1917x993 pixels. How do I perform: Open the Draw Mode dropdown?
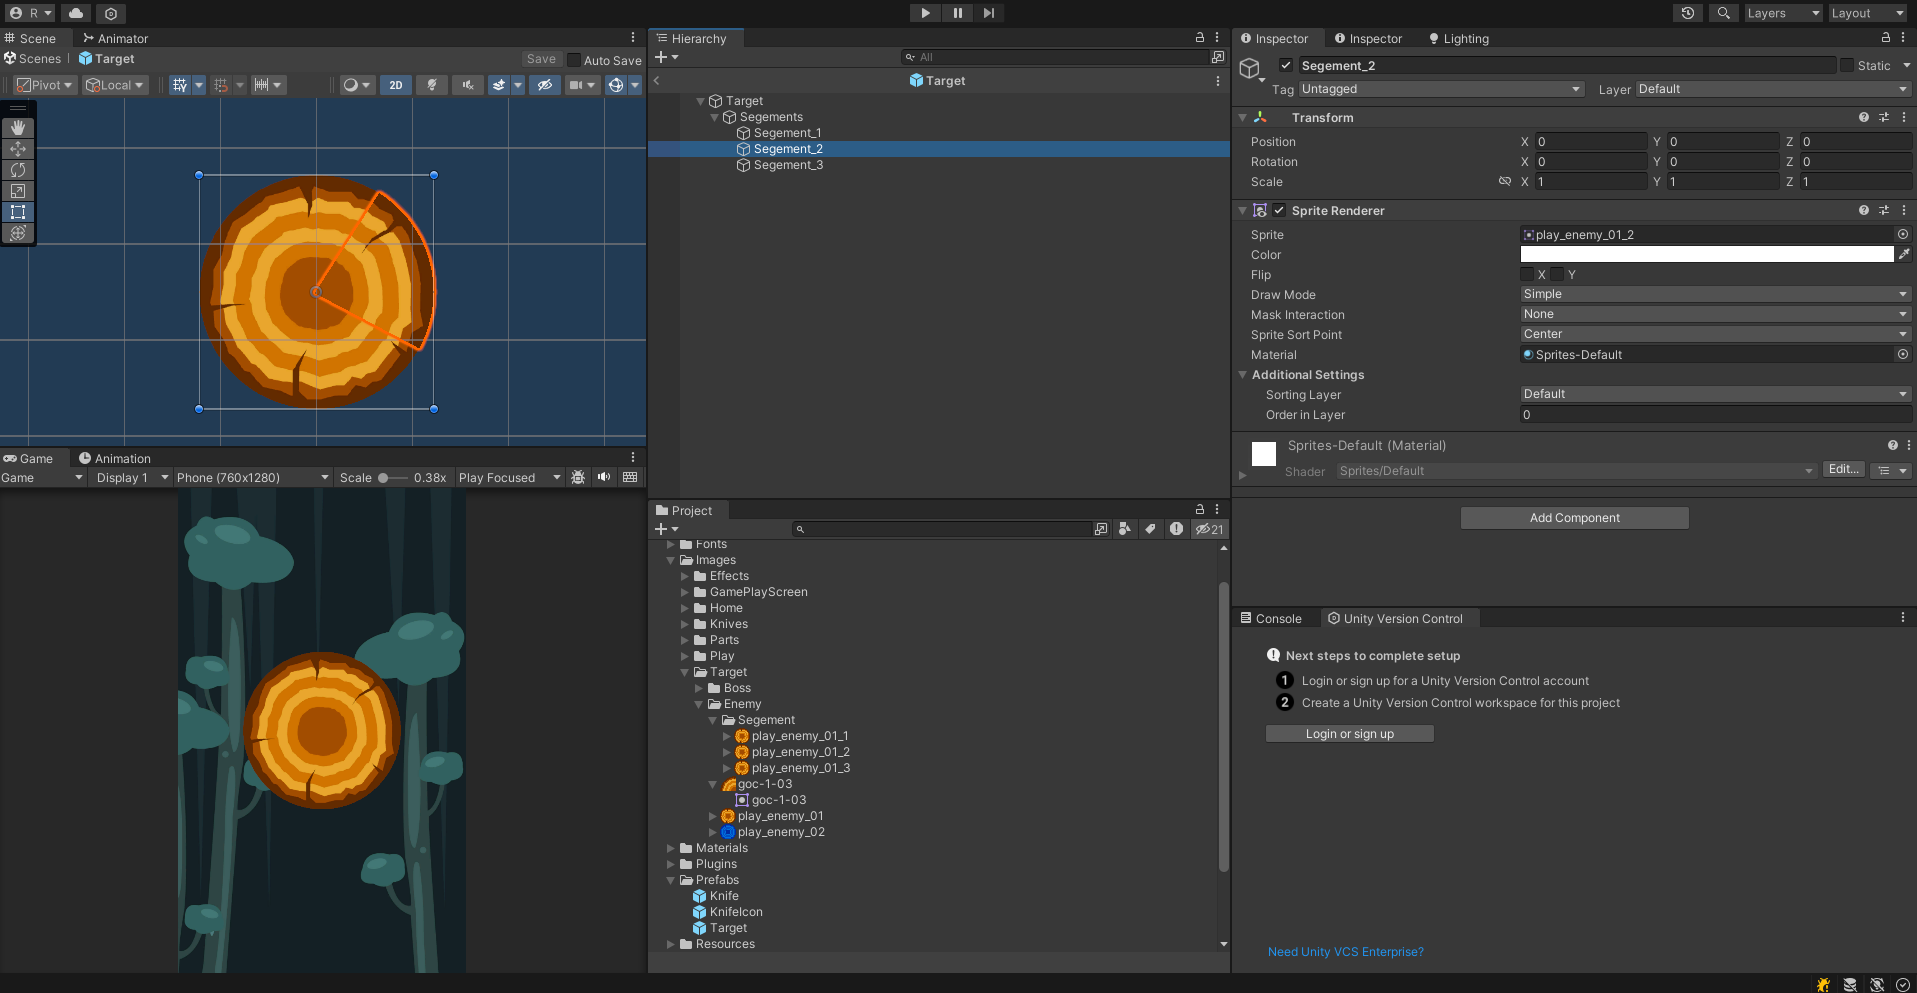click(1714, 294)
